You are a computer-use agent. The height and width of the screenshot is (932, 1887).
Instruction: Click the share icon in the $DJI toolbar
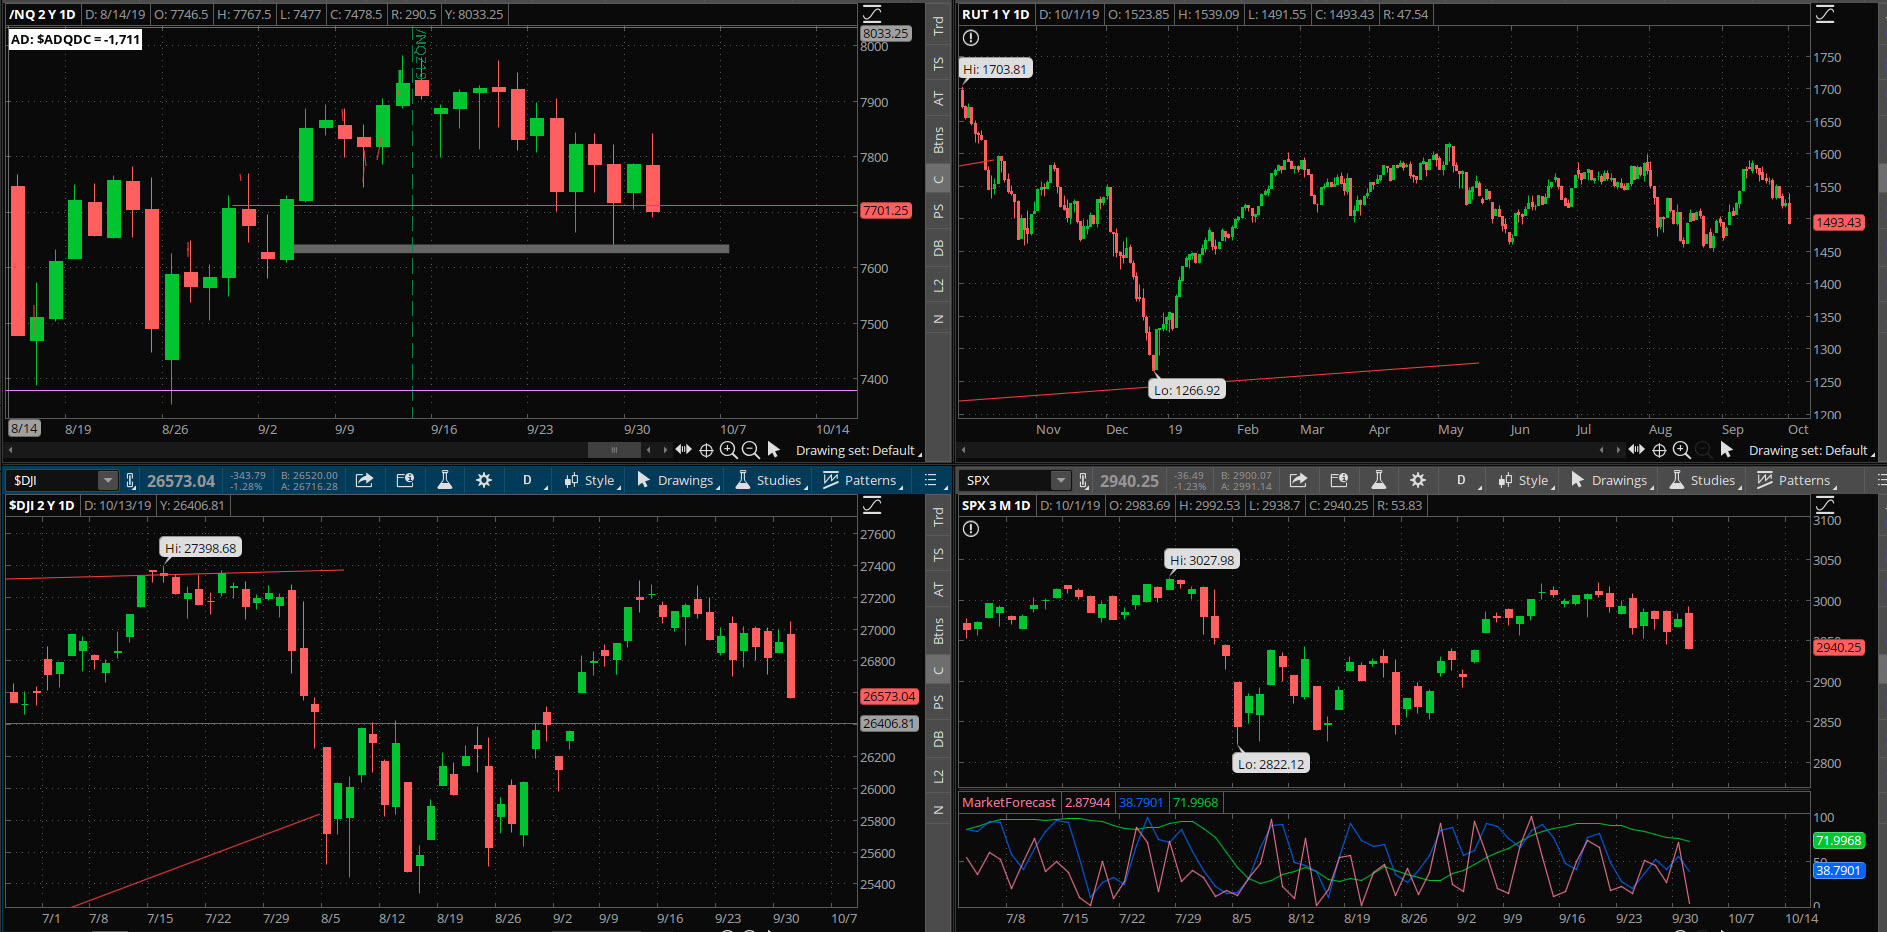point(364,480)
